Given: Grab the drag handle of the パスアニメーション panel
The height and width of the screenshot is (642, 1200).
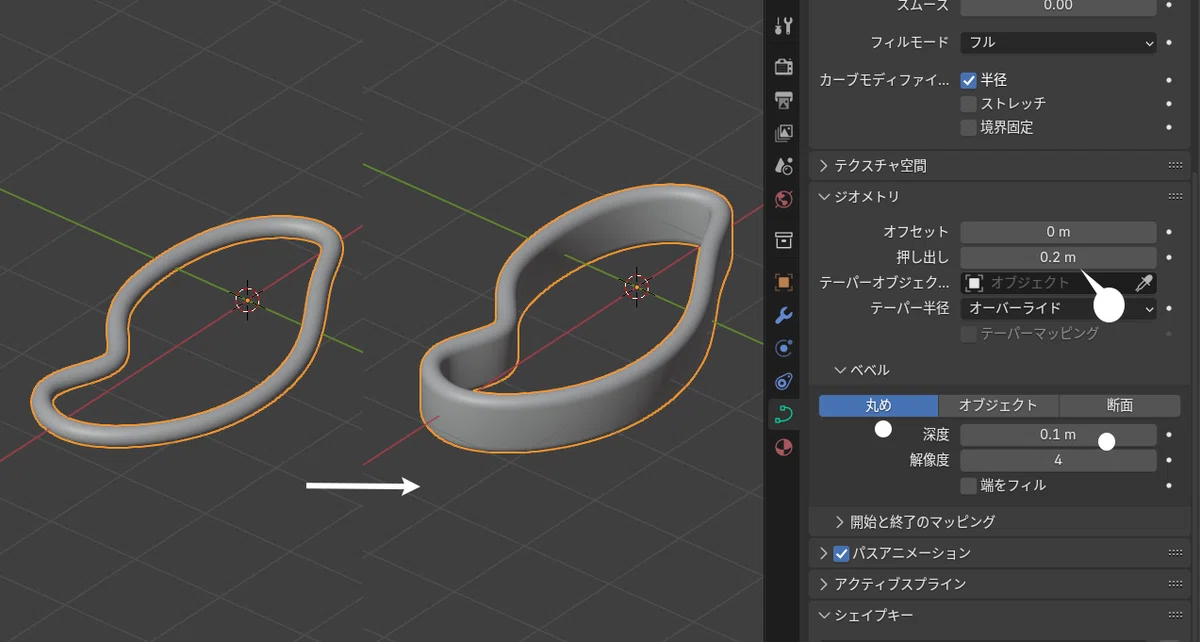Looking at the screenshot, I should pos(1175,552).
